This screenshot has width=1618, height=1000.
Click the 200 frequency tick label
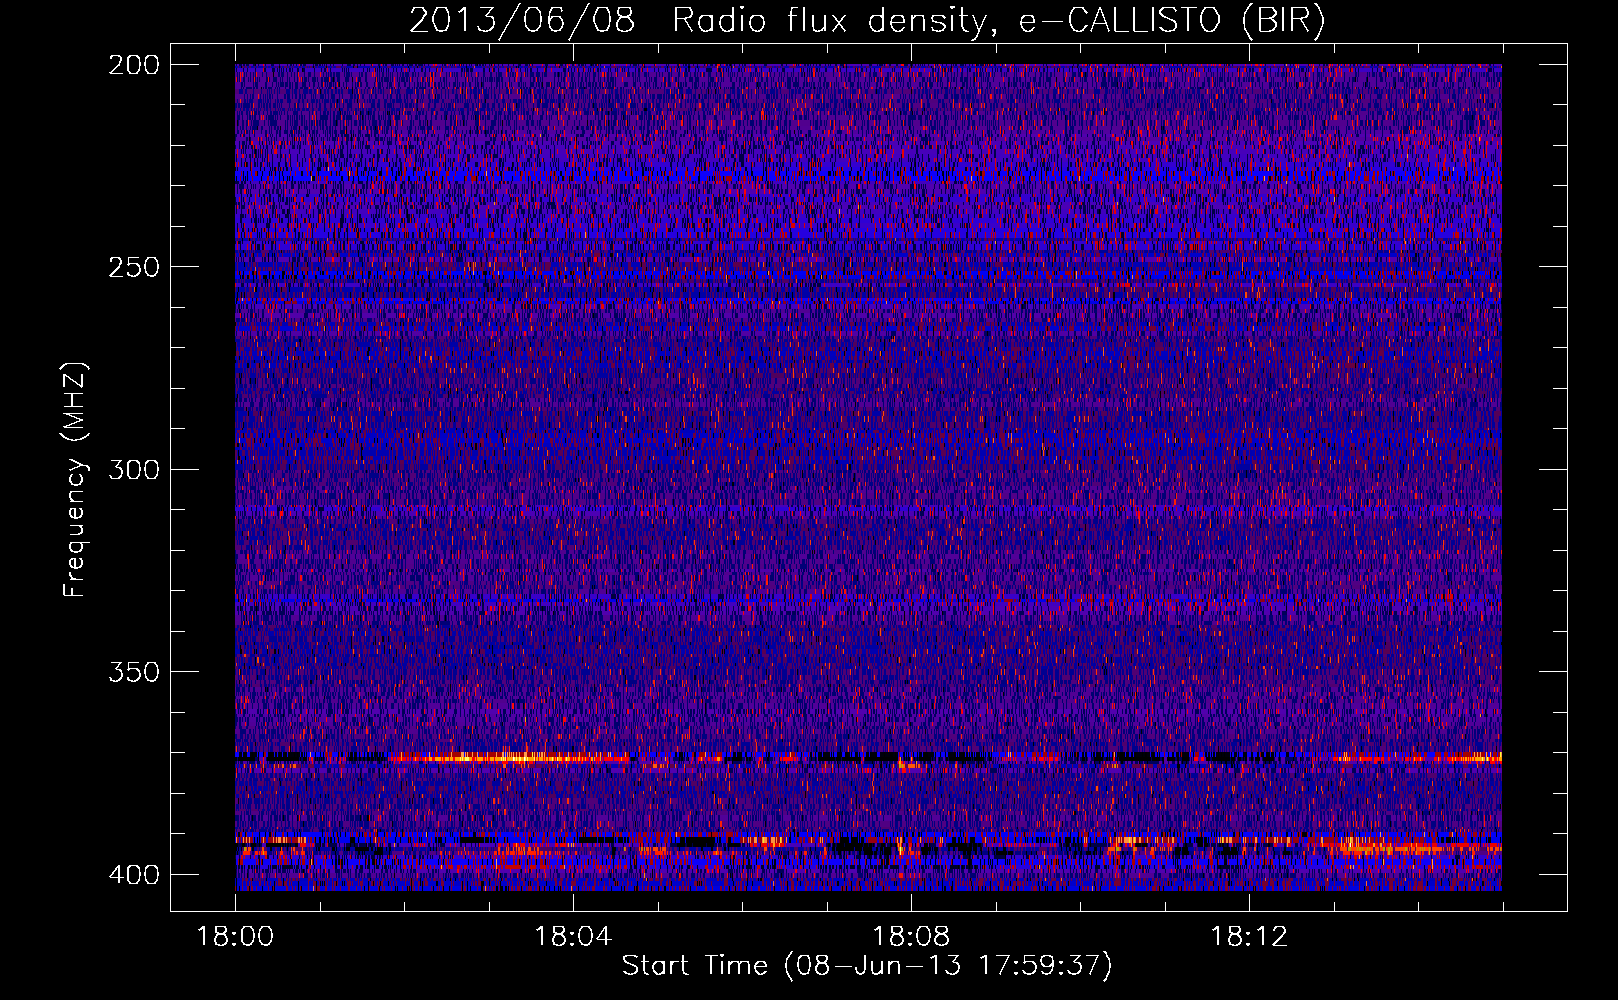coord(134,65)
